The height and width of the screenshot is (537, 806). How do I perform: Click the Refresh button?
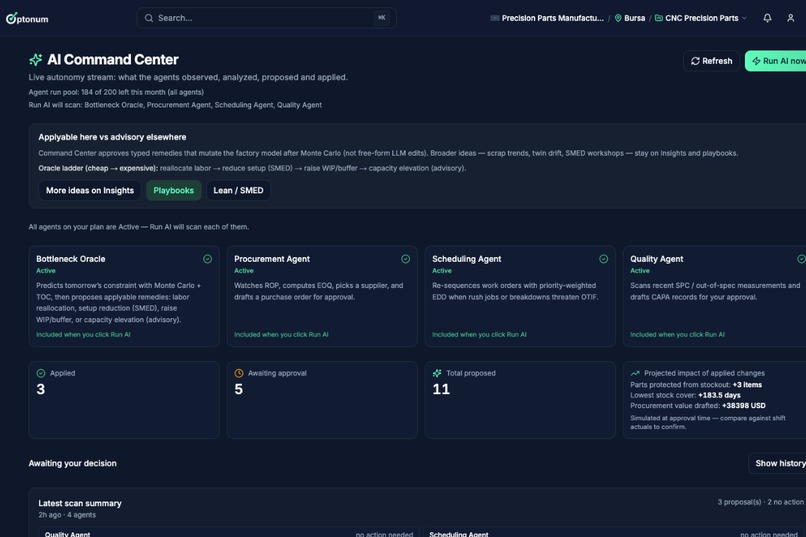coord(711,61)
